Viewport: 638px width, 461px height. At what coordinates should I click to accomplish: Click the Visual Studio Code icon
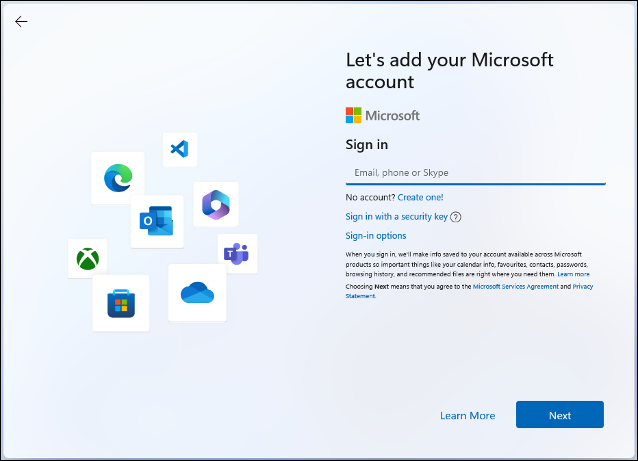[180, 149]
